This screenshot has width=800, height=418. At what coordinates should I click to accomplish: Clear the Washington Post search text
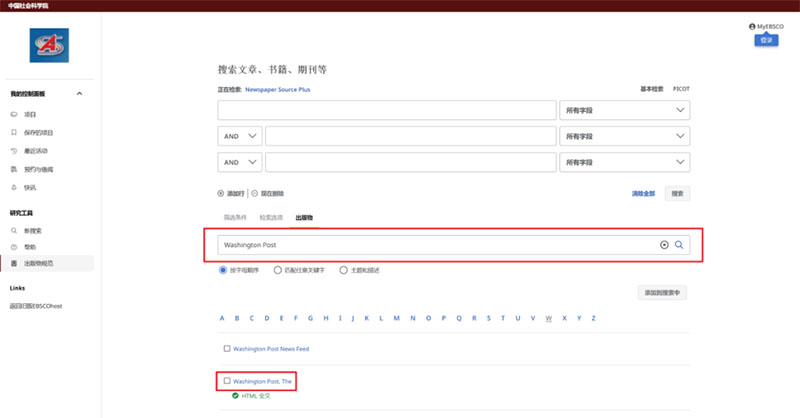pyautogui.click(x=664, y=245)
